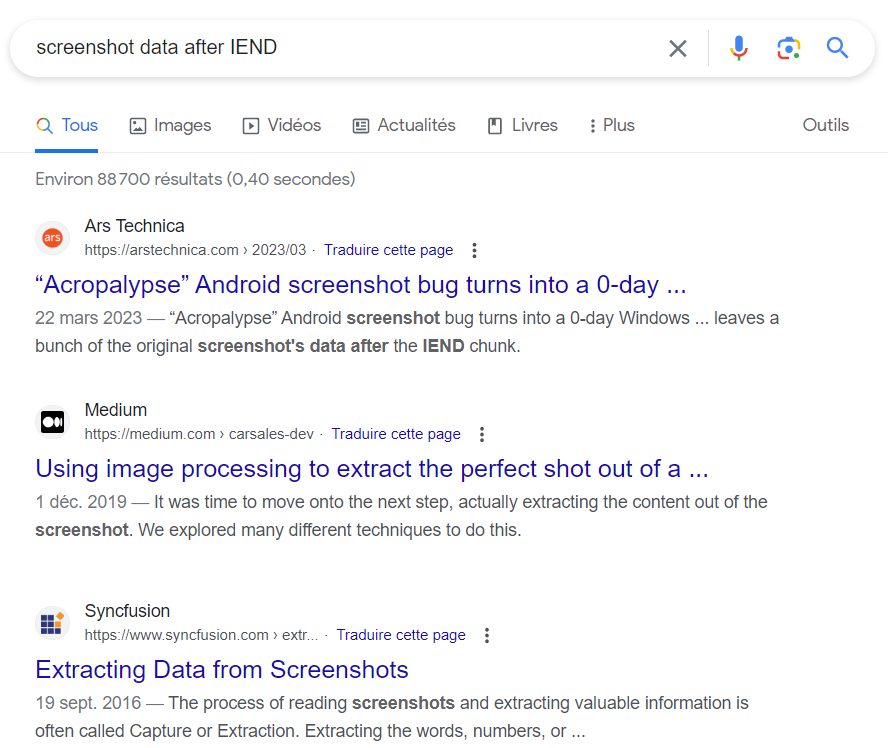Open three-dot menu for Ars Technica result
The height and width of the screenshot is (748, 888).
coord(475,251)
